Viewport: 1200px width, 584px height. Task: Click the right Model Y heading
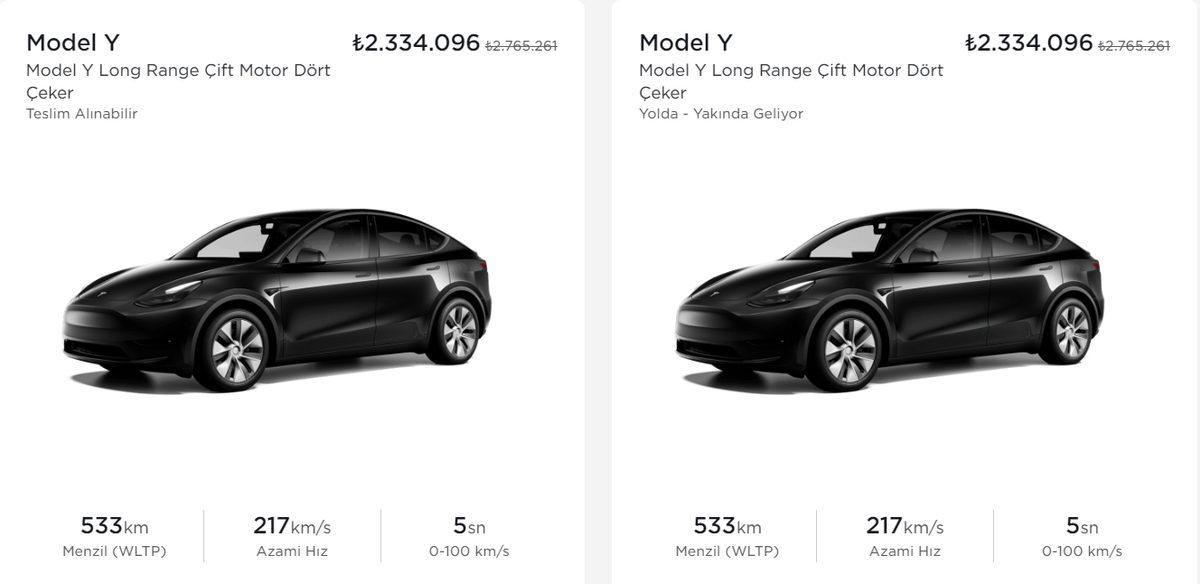click(686, 42)
